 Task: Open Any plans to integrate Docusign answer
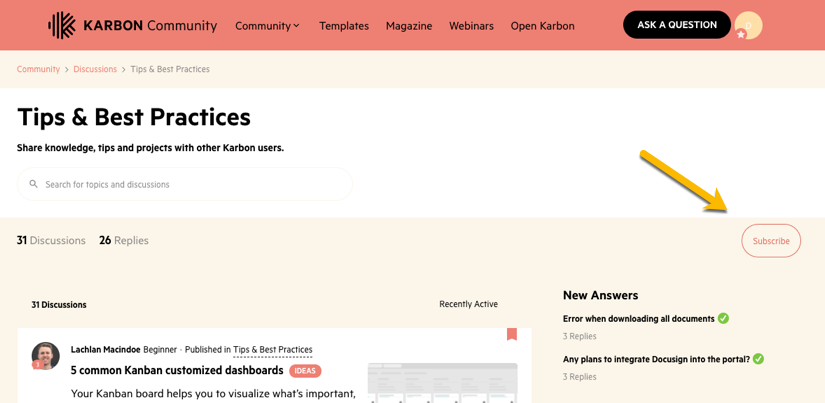tap(656, 359)
